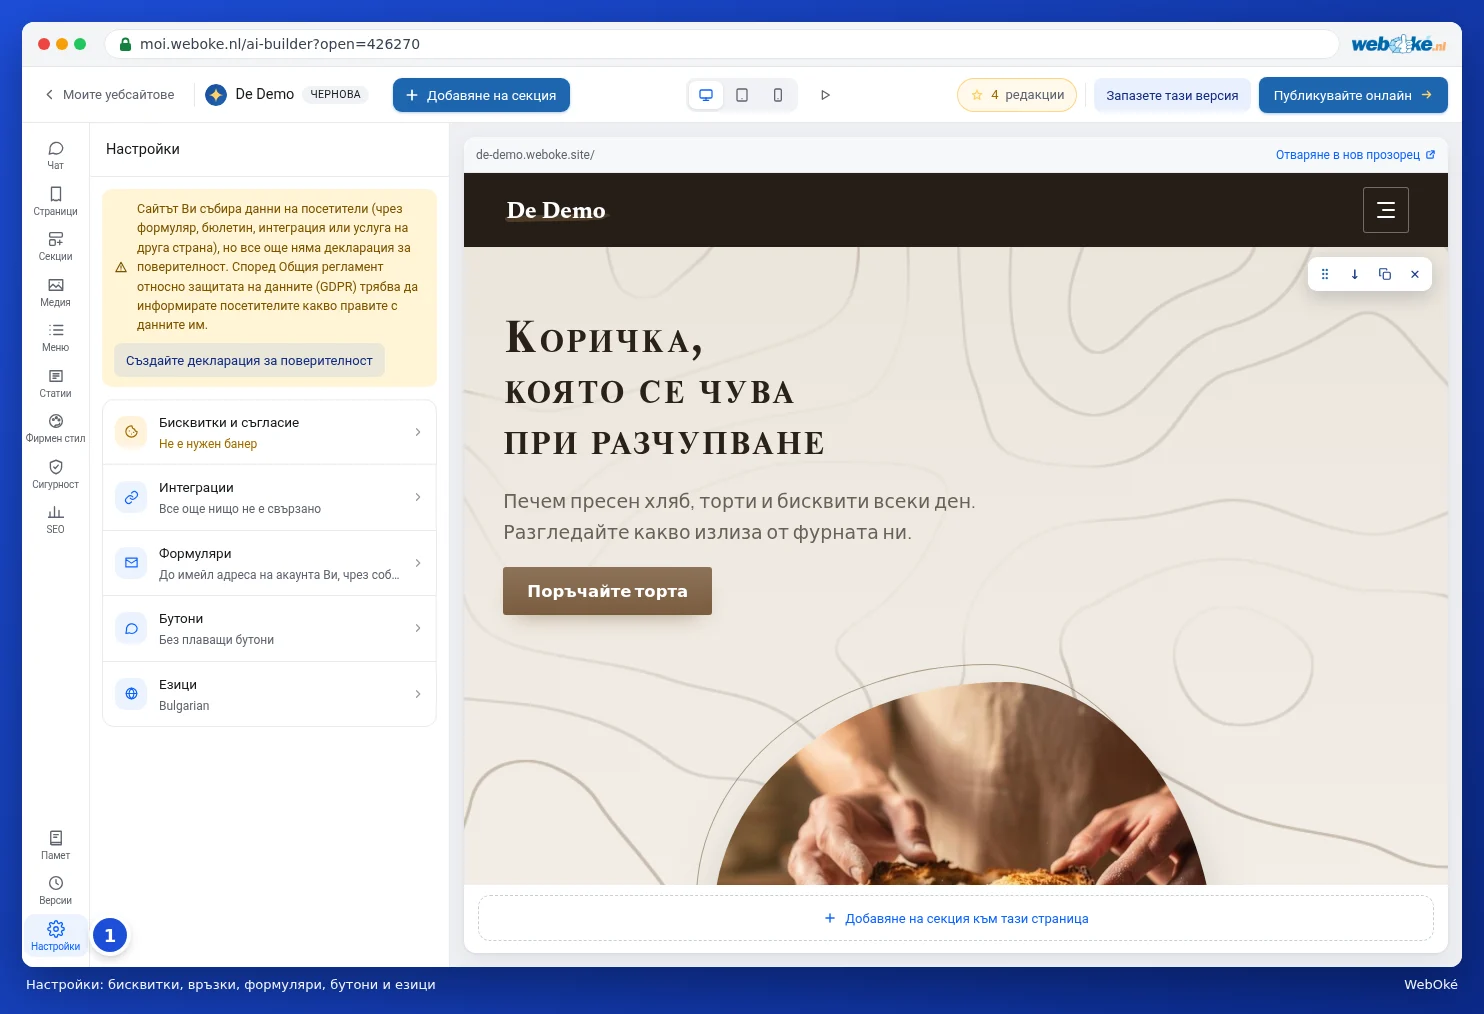Expand the Езици settings row
The height and width of the screenshot is (1014, 1484).
[x=270, y=695]
